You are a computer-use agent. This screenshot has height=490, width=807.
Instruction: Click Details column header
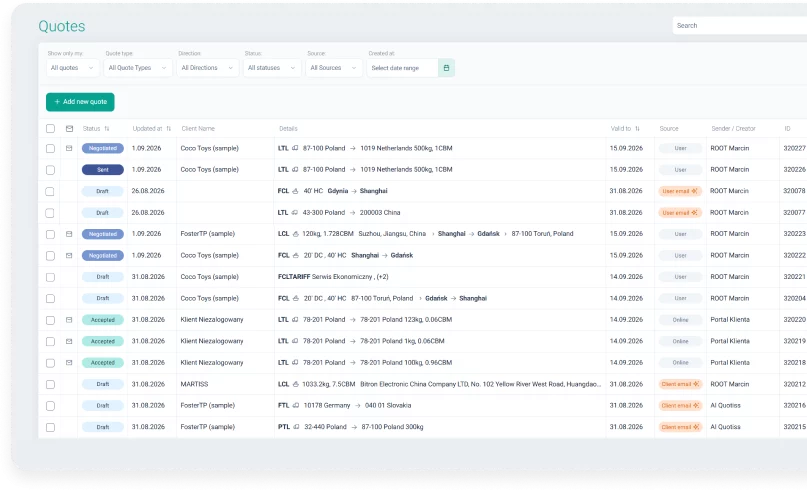click(x=288, y=129)
